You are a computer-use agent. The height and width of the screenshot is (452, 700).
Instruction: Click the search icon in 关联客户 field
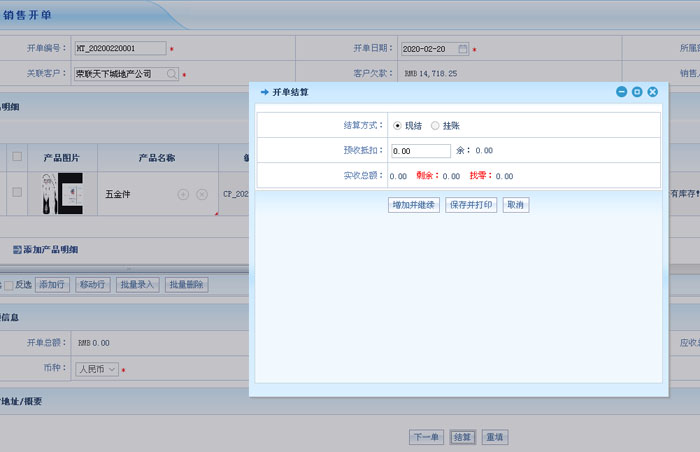pos(172,74)
